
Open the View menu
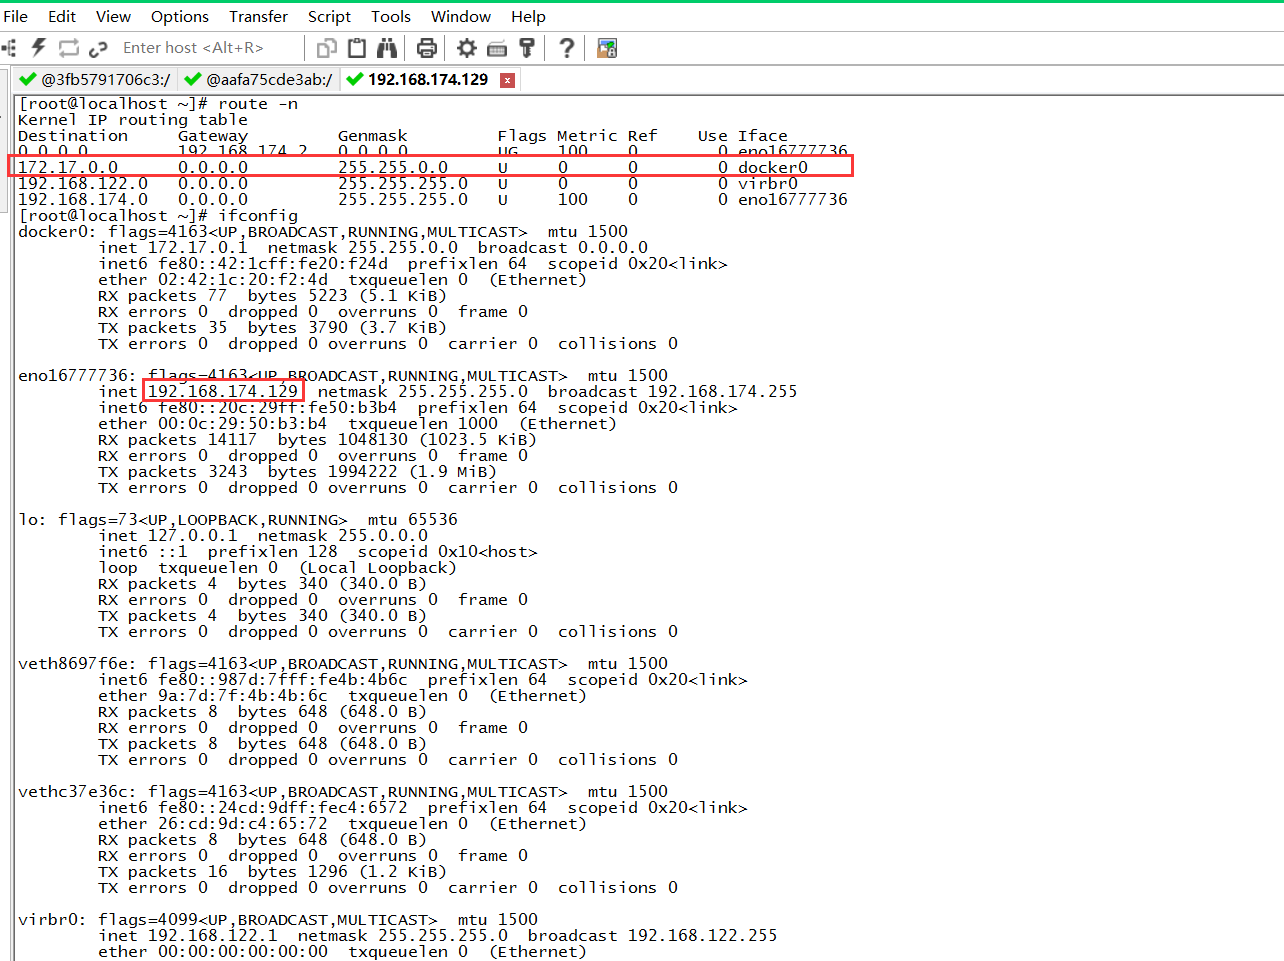tap(113, 16)
